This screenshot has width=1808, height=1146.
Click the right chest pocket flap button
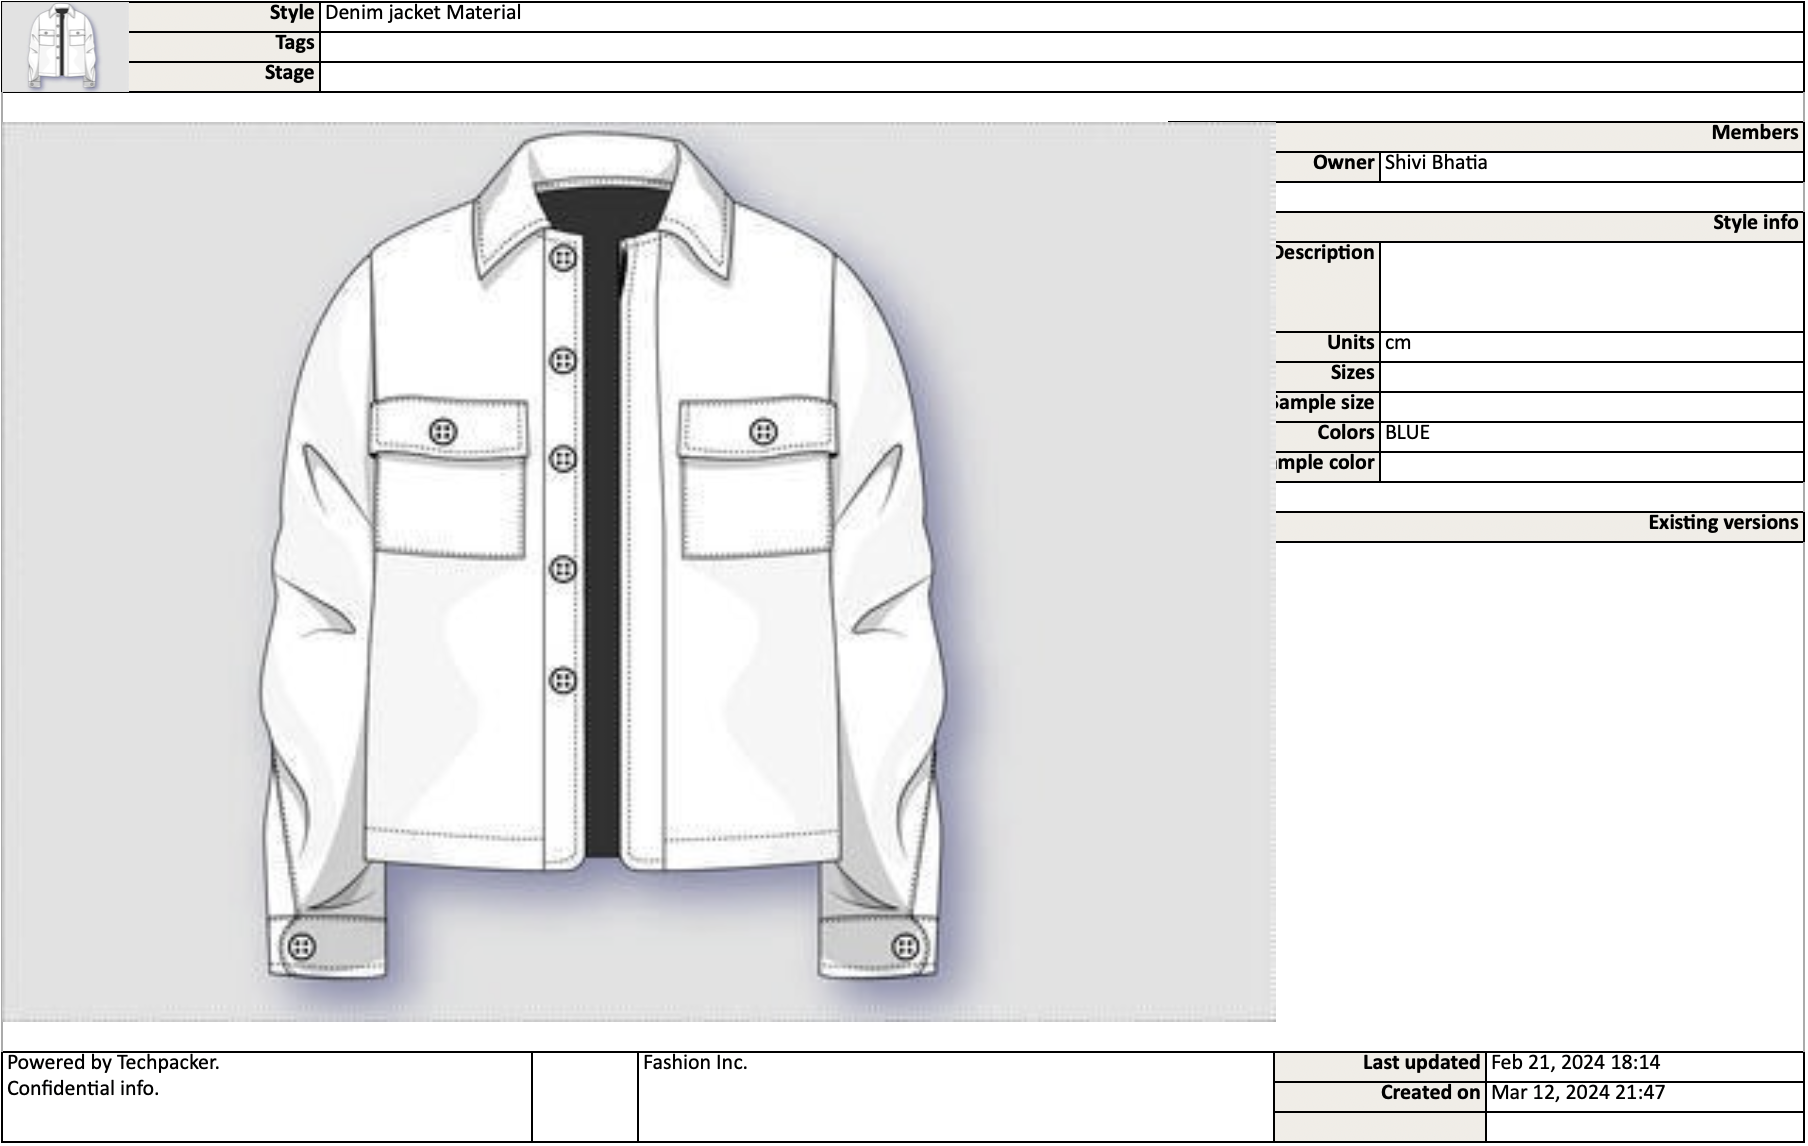pos(765,432)
